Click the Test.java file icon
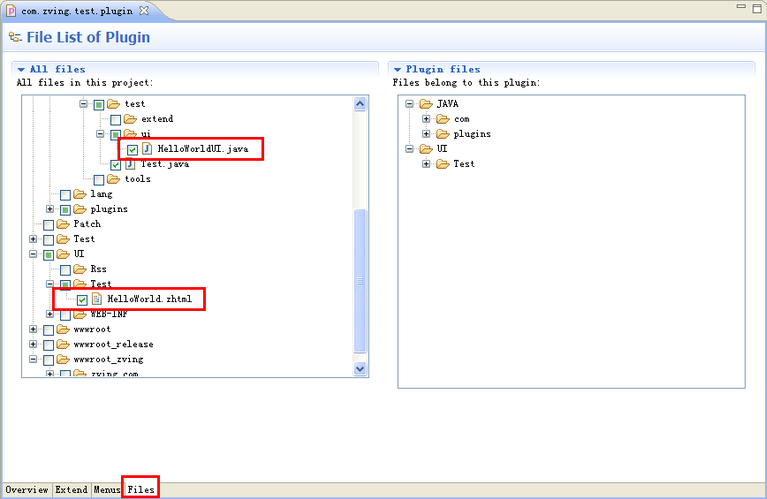Viewport: 767px width, 499px height. point(130,164)
